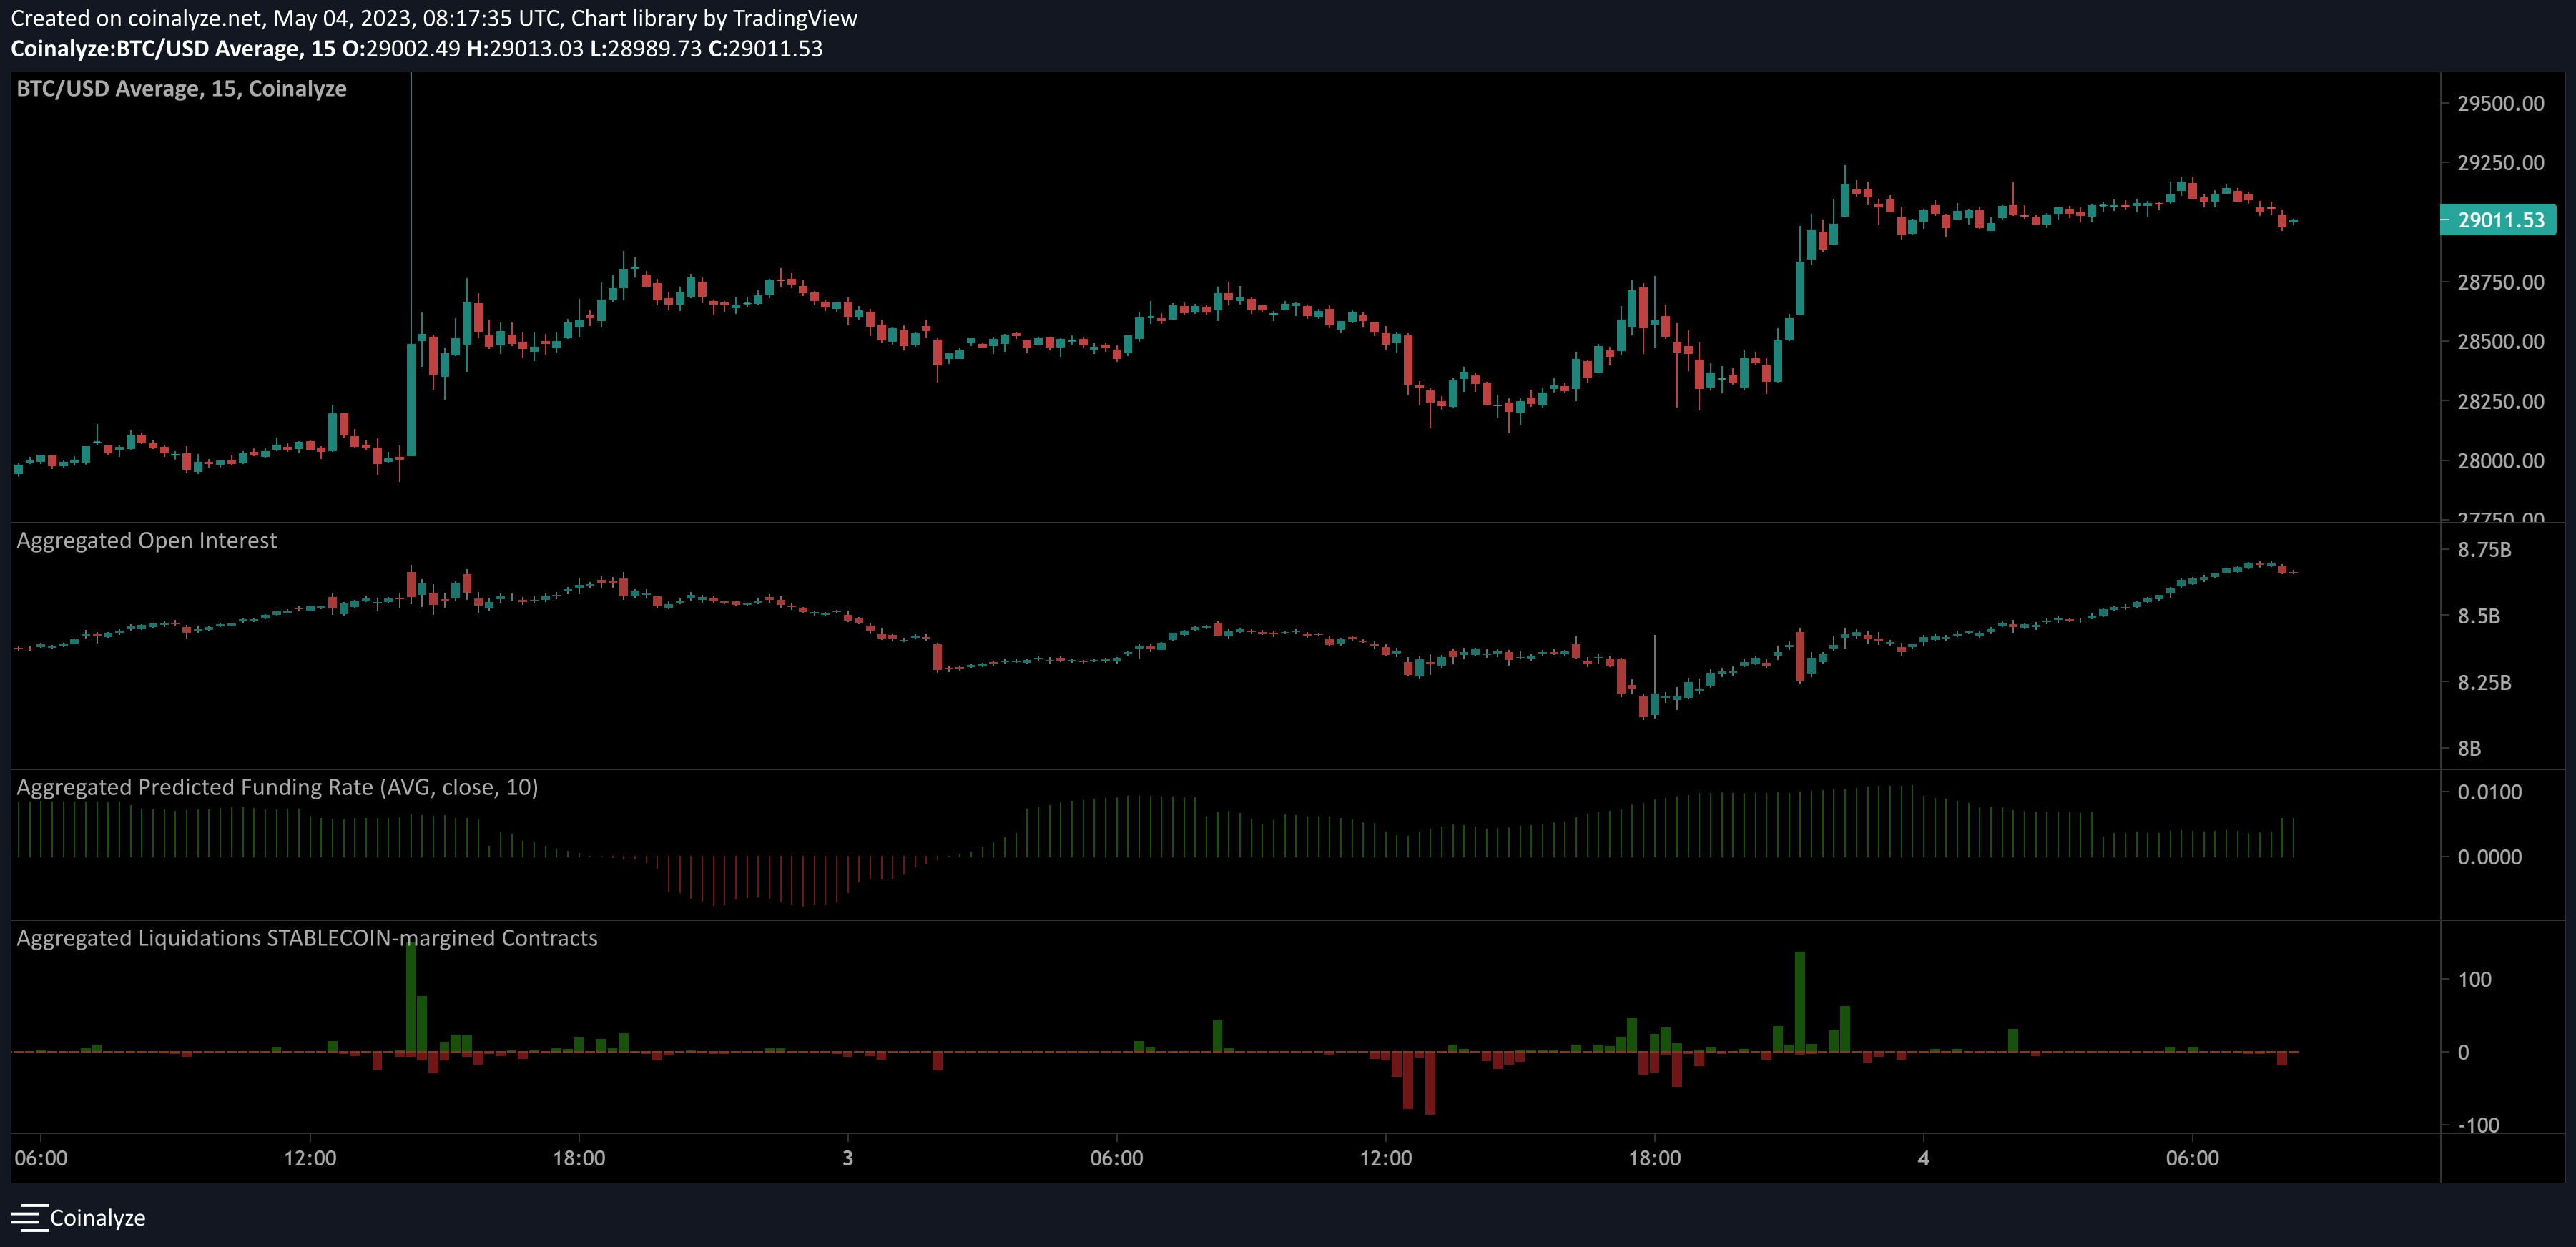Viewport: 2576px width, 1247px height.
Task: Select the BTC/USD Average, 15 chart legend
Action: pyautogui.click(x=180, y=88)
